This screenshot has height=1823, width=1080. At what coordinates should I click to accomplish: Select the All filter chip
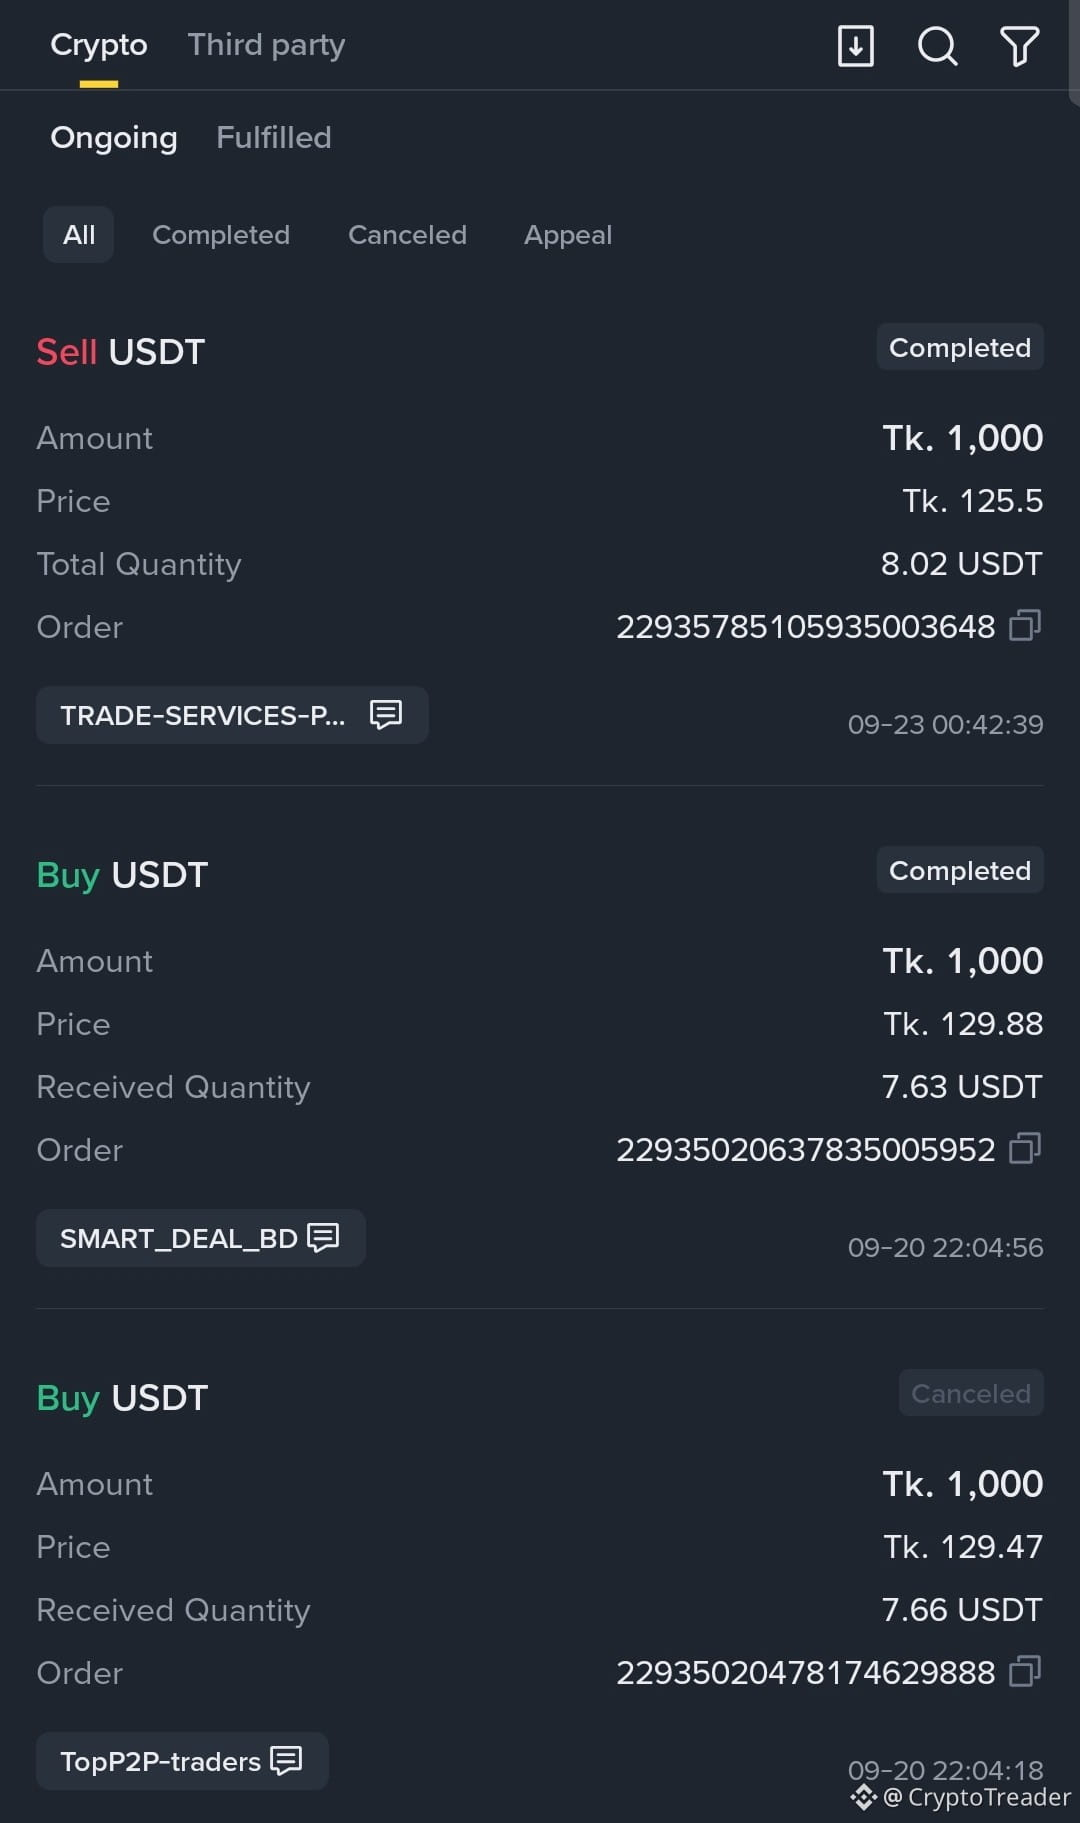pyautogui.click(x=78, y=235)
